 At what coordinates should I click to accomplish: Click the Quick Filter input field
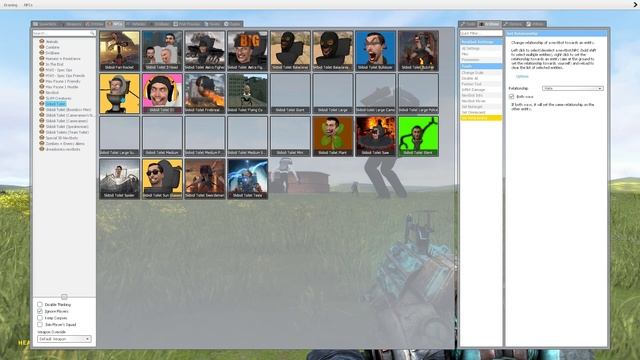coord(481,33)
